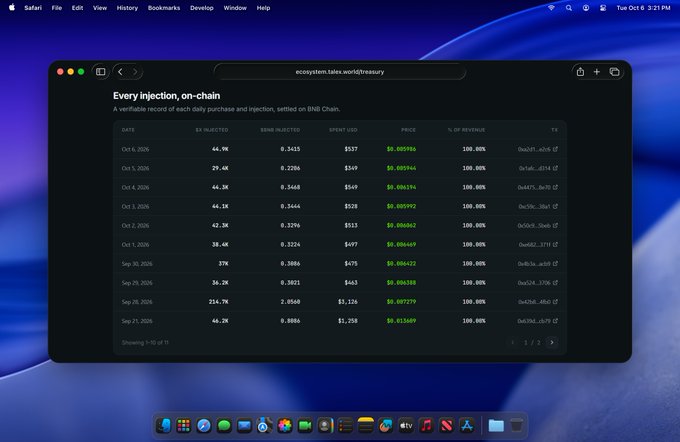This screenshot has height=442, width=680.
Task: Toggle the Safari sidebar icon
Action: [101, 72]
